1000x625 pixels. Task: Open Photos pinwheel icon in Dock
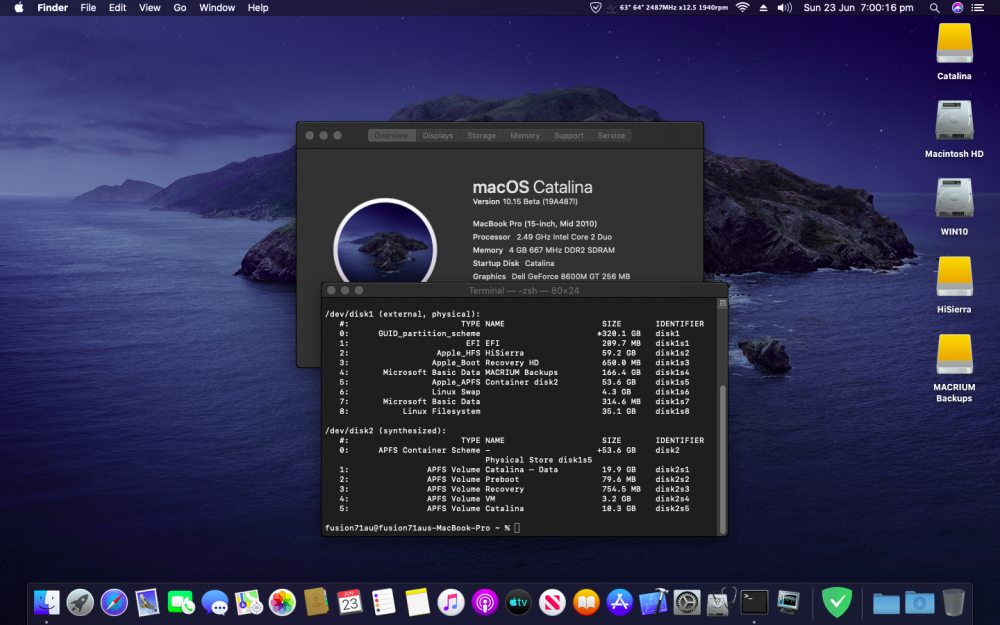pyautogui.click(x=282, y=602)
